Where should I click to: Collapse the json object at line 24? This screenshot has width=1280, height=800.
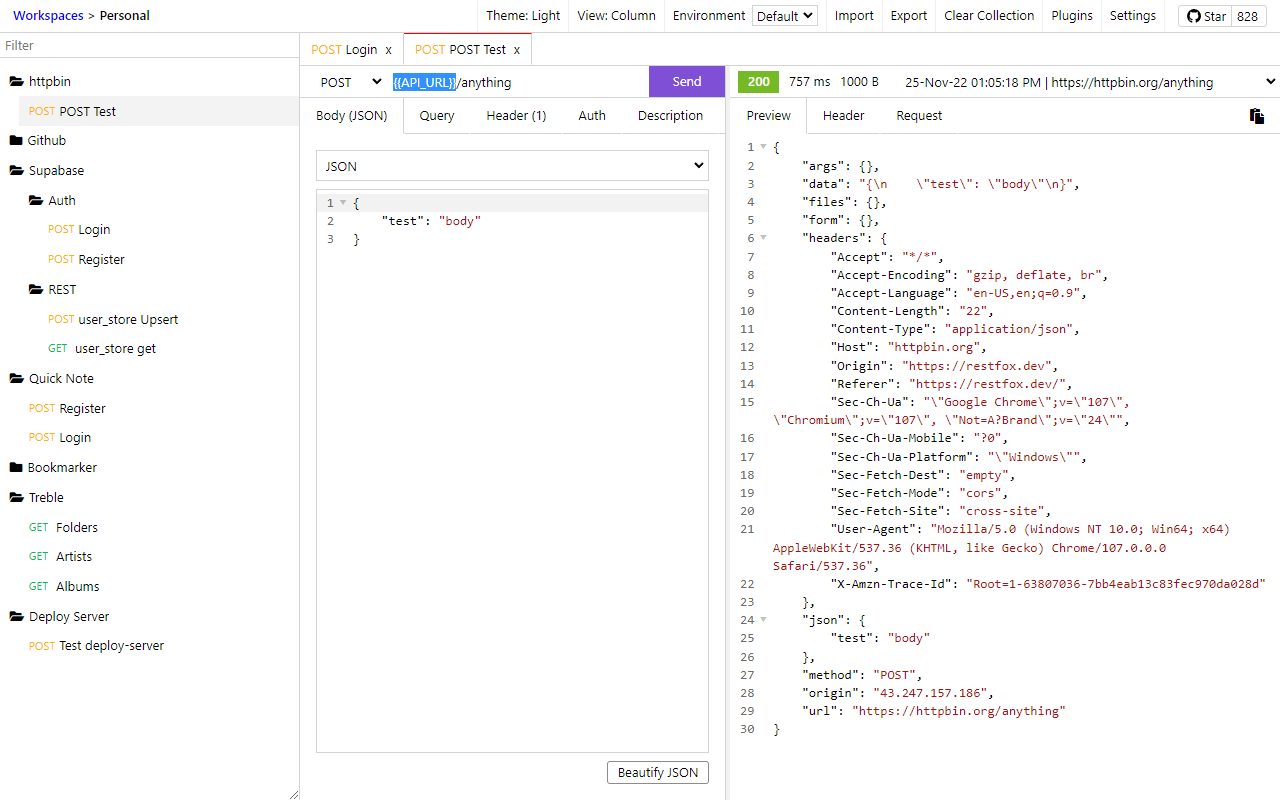pos(763,620)
